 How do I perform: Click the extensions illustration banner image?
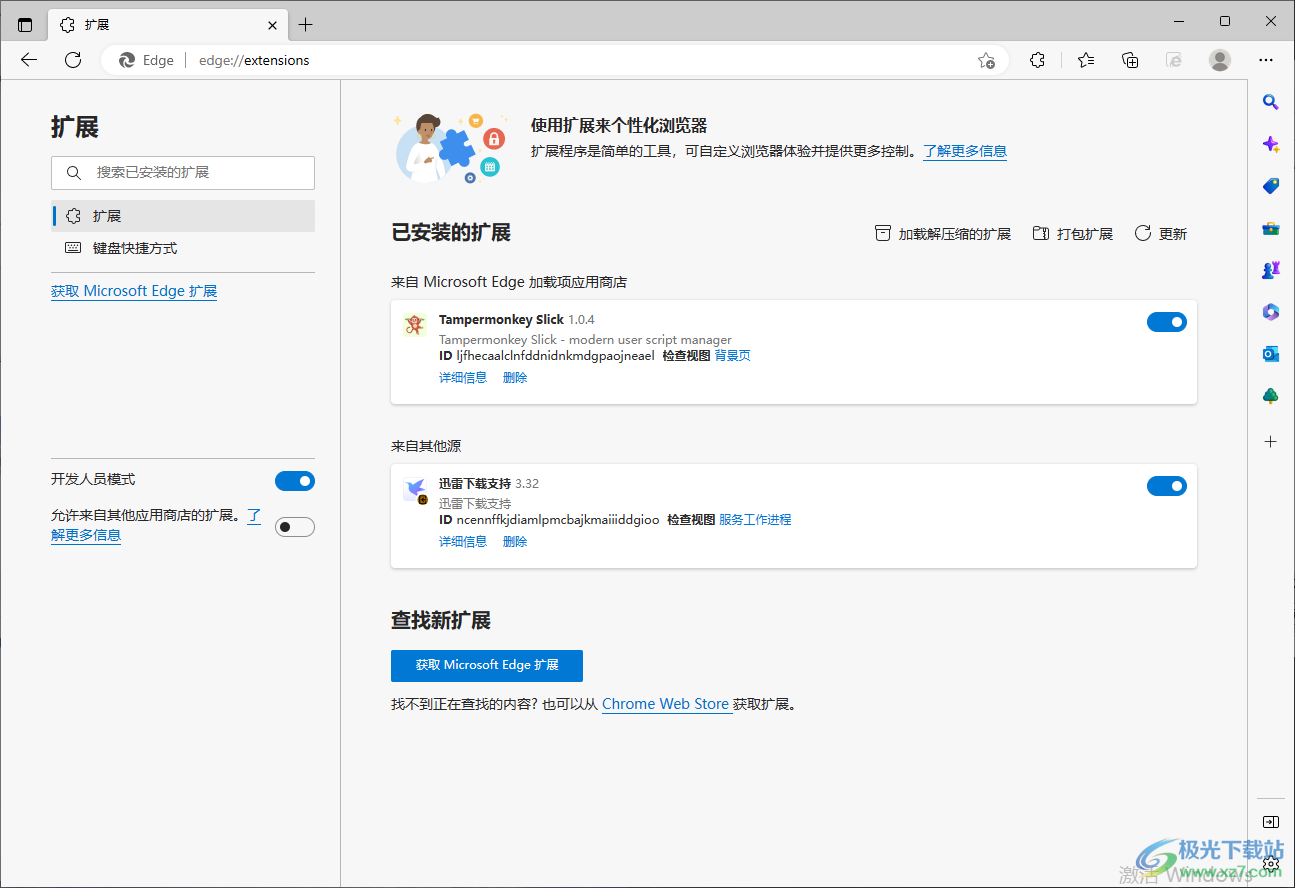click(x=449, y=147)
